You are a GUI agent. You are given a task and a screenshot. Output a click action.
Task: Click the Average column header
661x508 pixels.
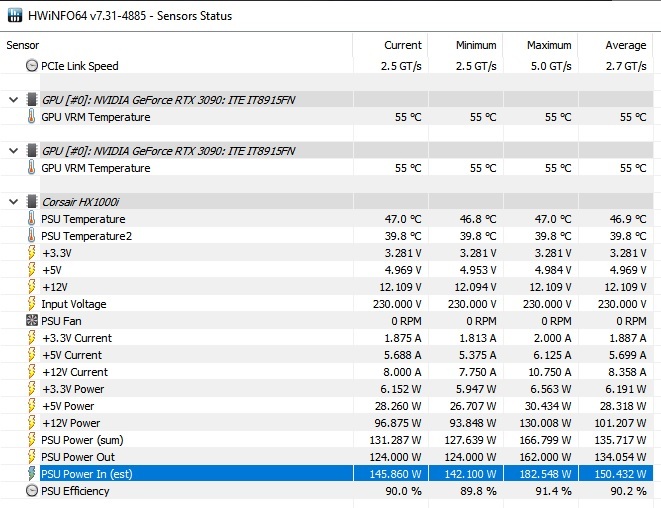pyautogui.click(x=625, y=45)
